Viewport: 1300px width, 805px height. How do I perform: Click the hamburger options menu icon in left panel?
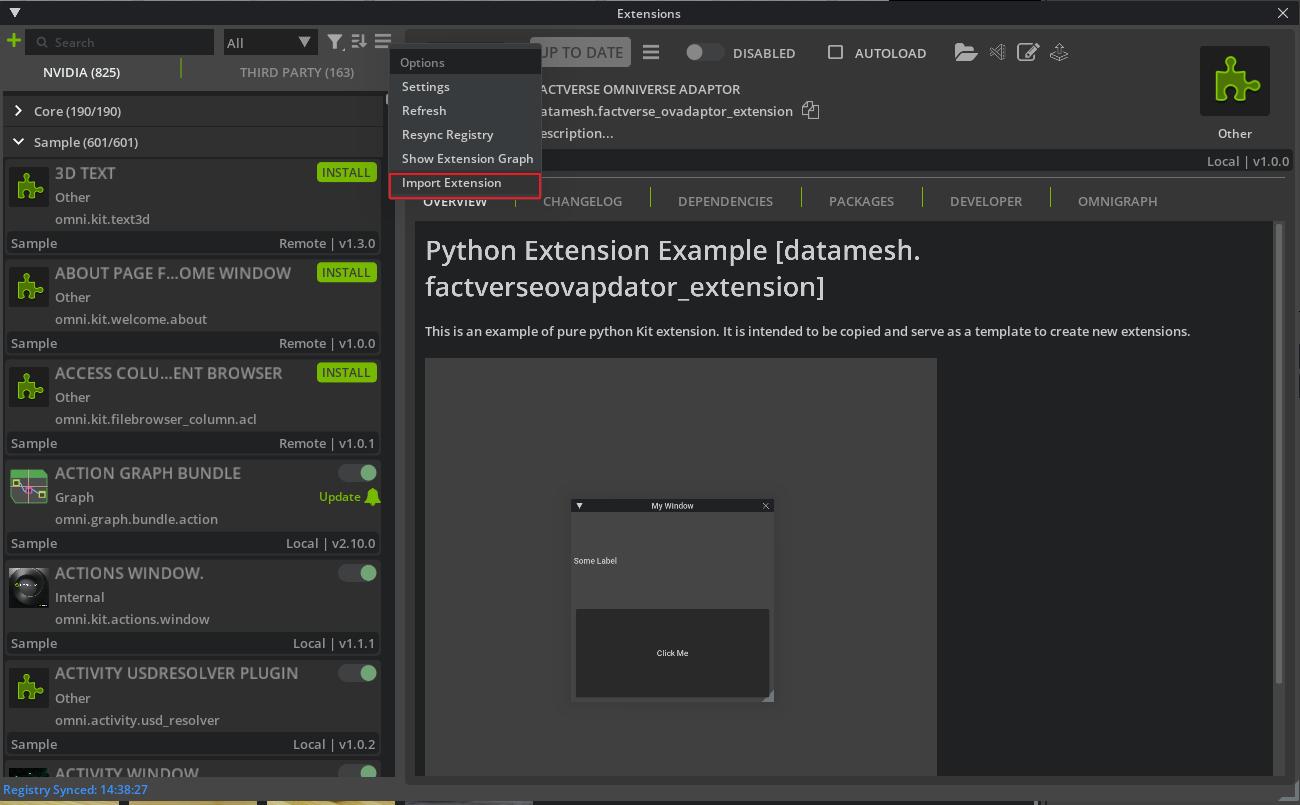pyautogui.click(x=383, y=42)
